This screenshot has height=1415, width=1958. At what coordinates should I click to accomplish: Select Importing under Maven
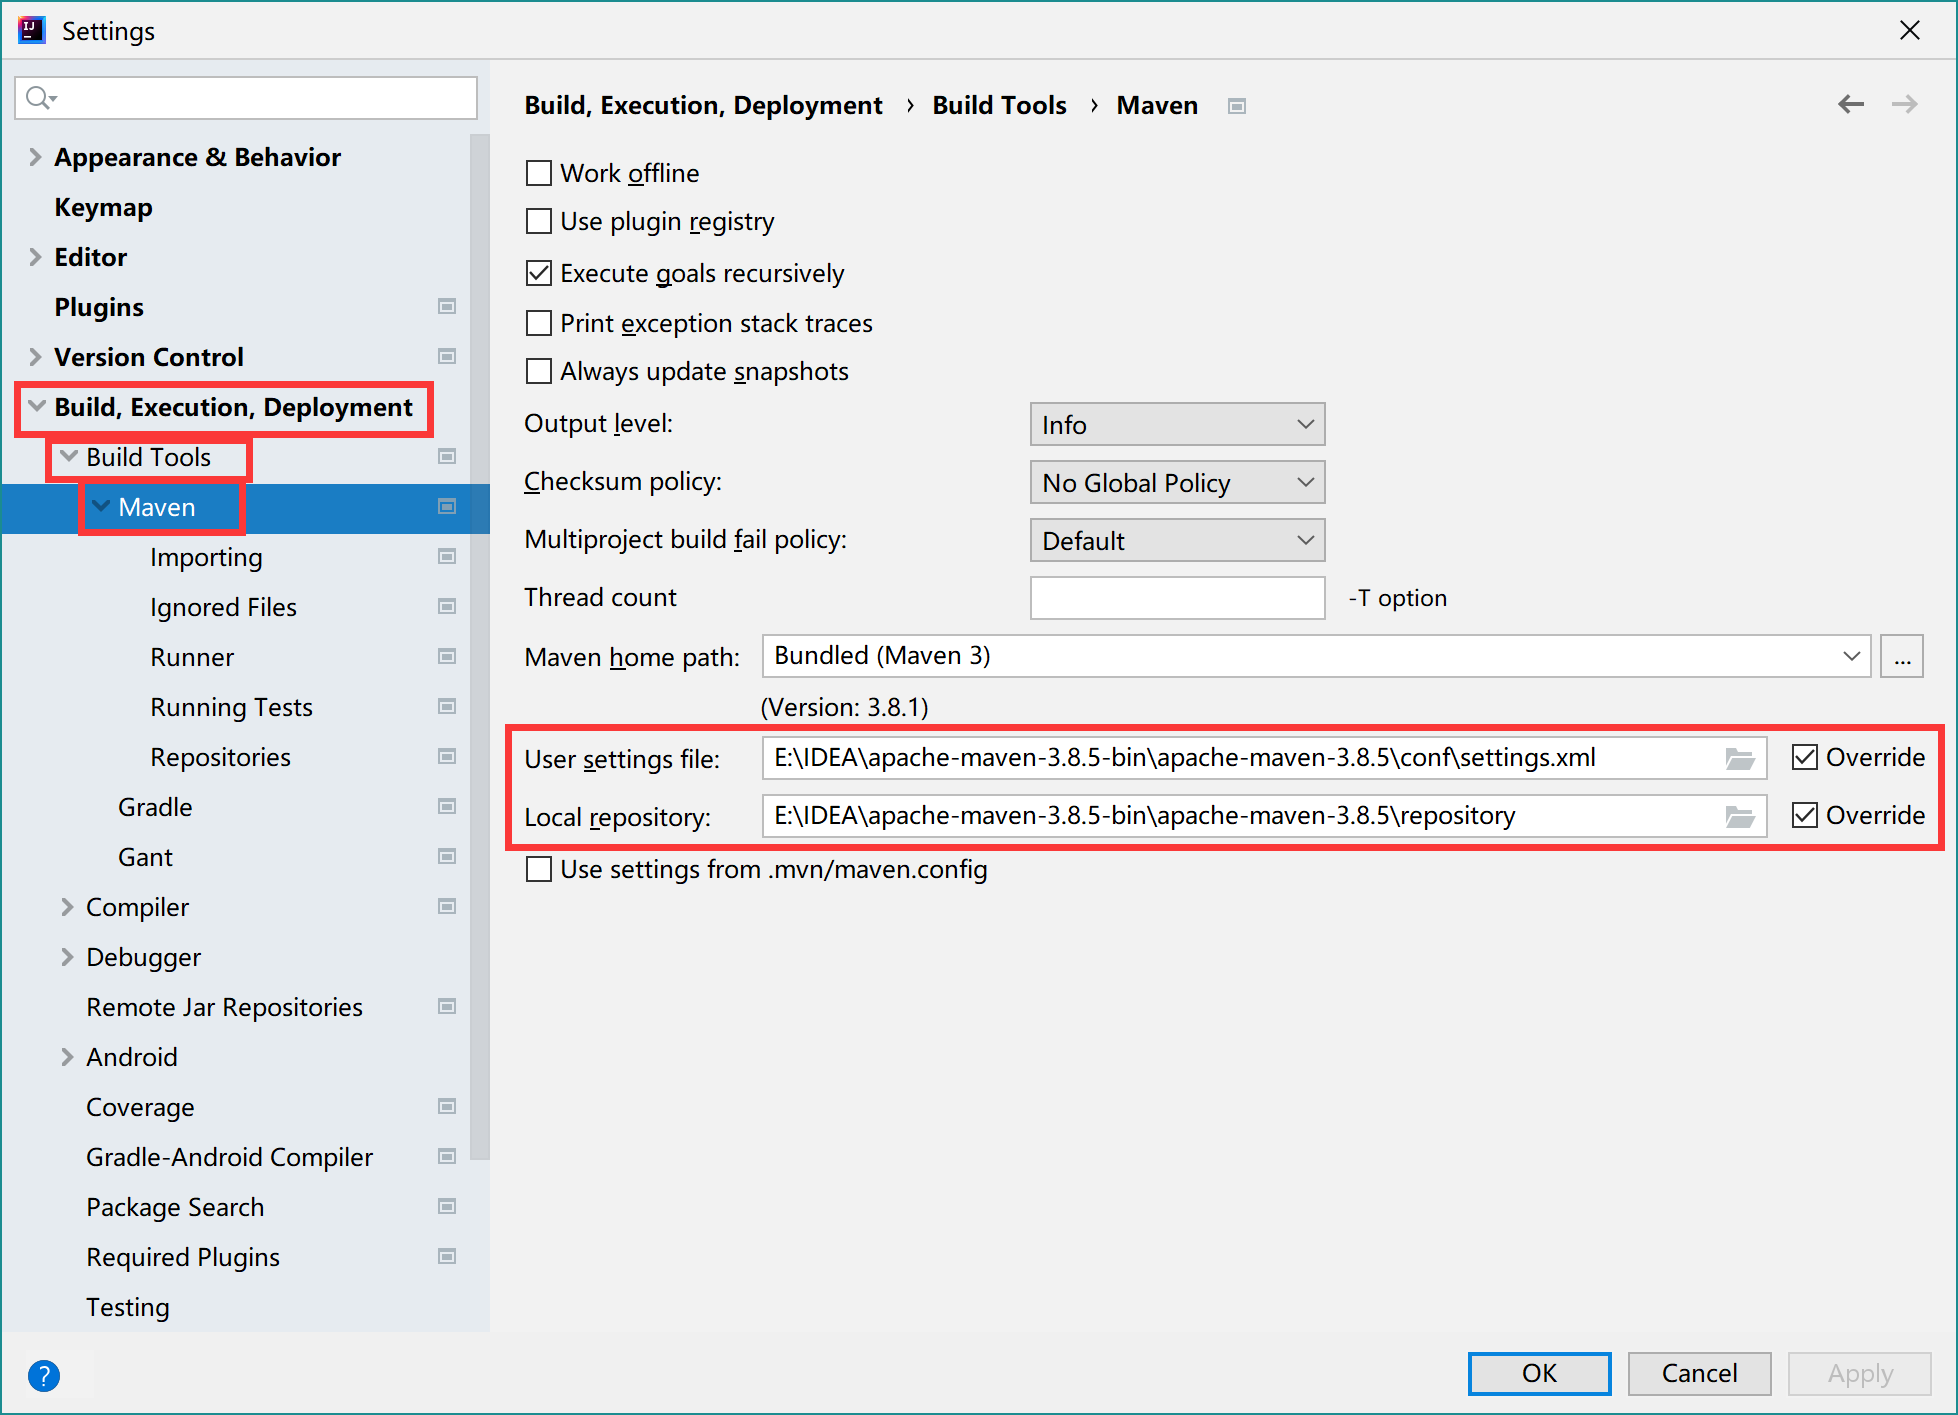pyautogui.click(x=206, y=557)
